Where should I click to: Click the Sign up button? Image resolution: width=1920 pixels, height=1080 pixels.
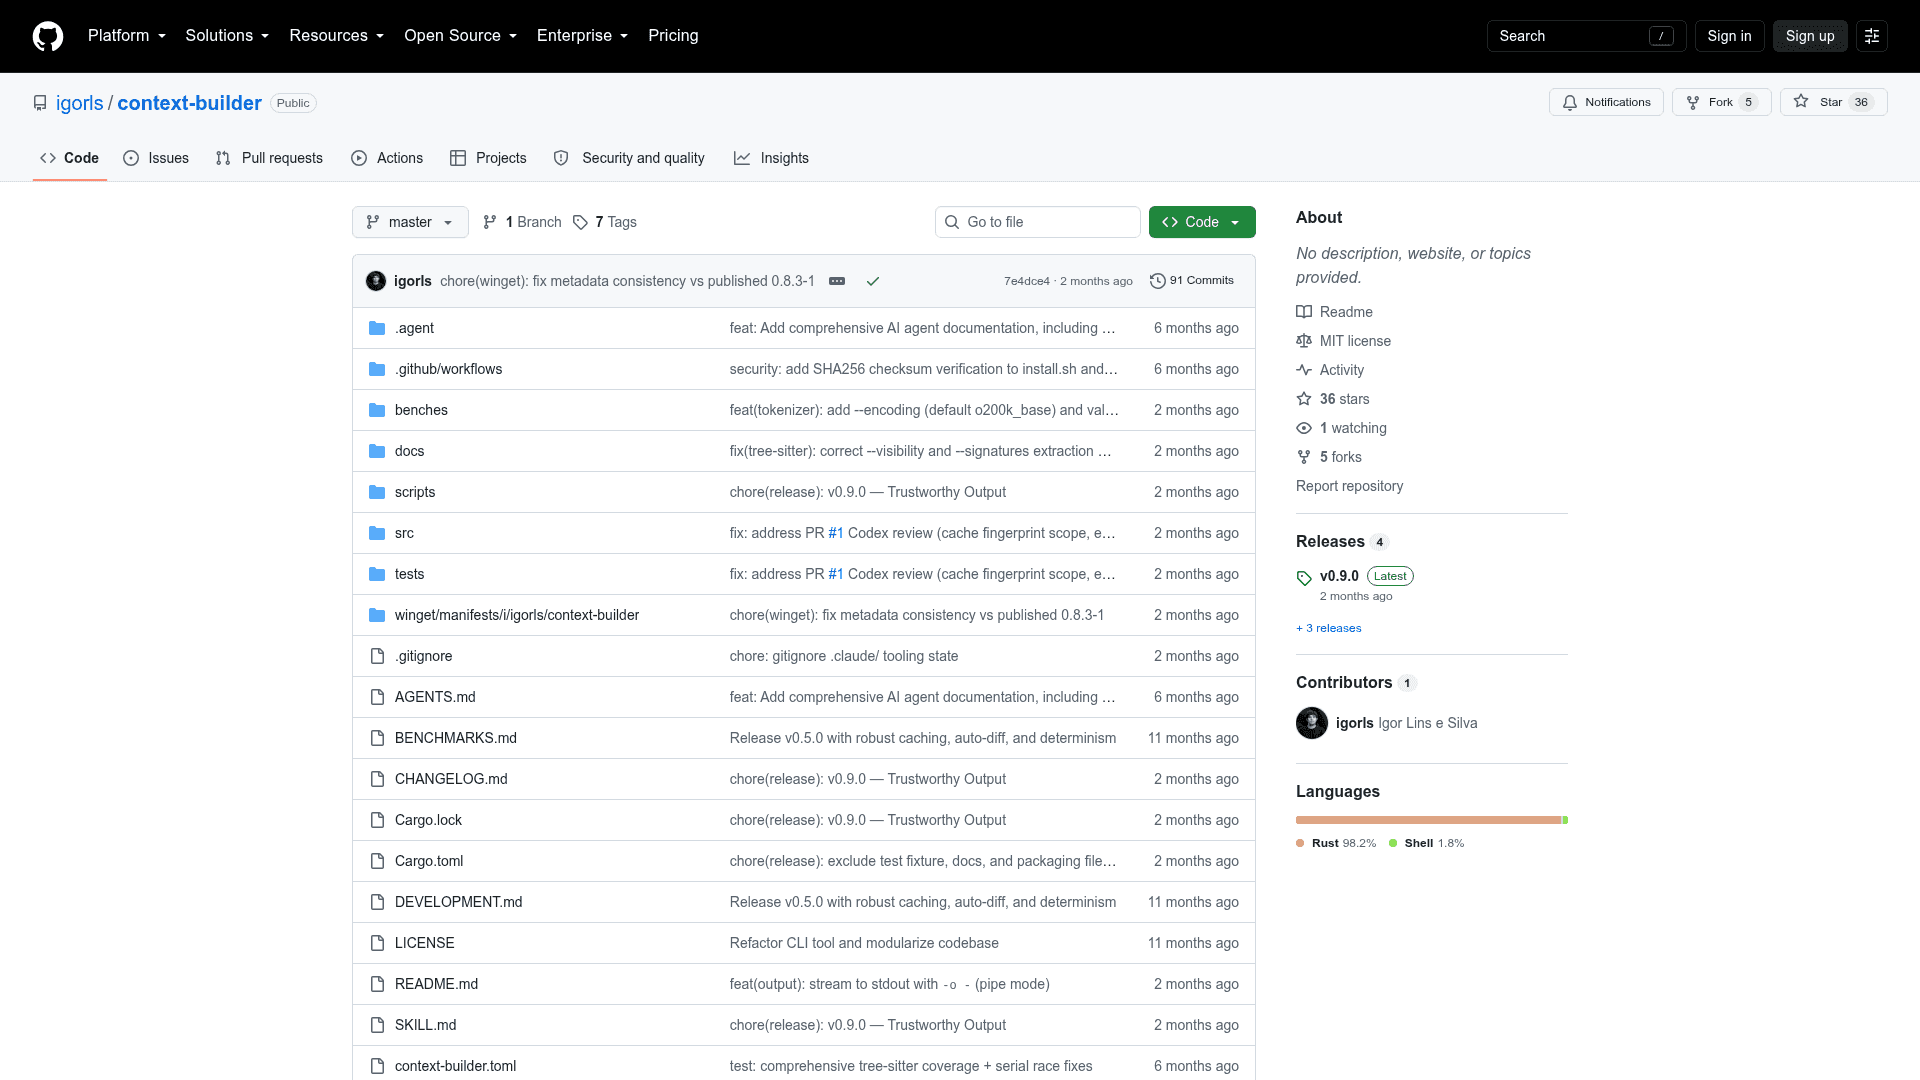[1810, 36]
